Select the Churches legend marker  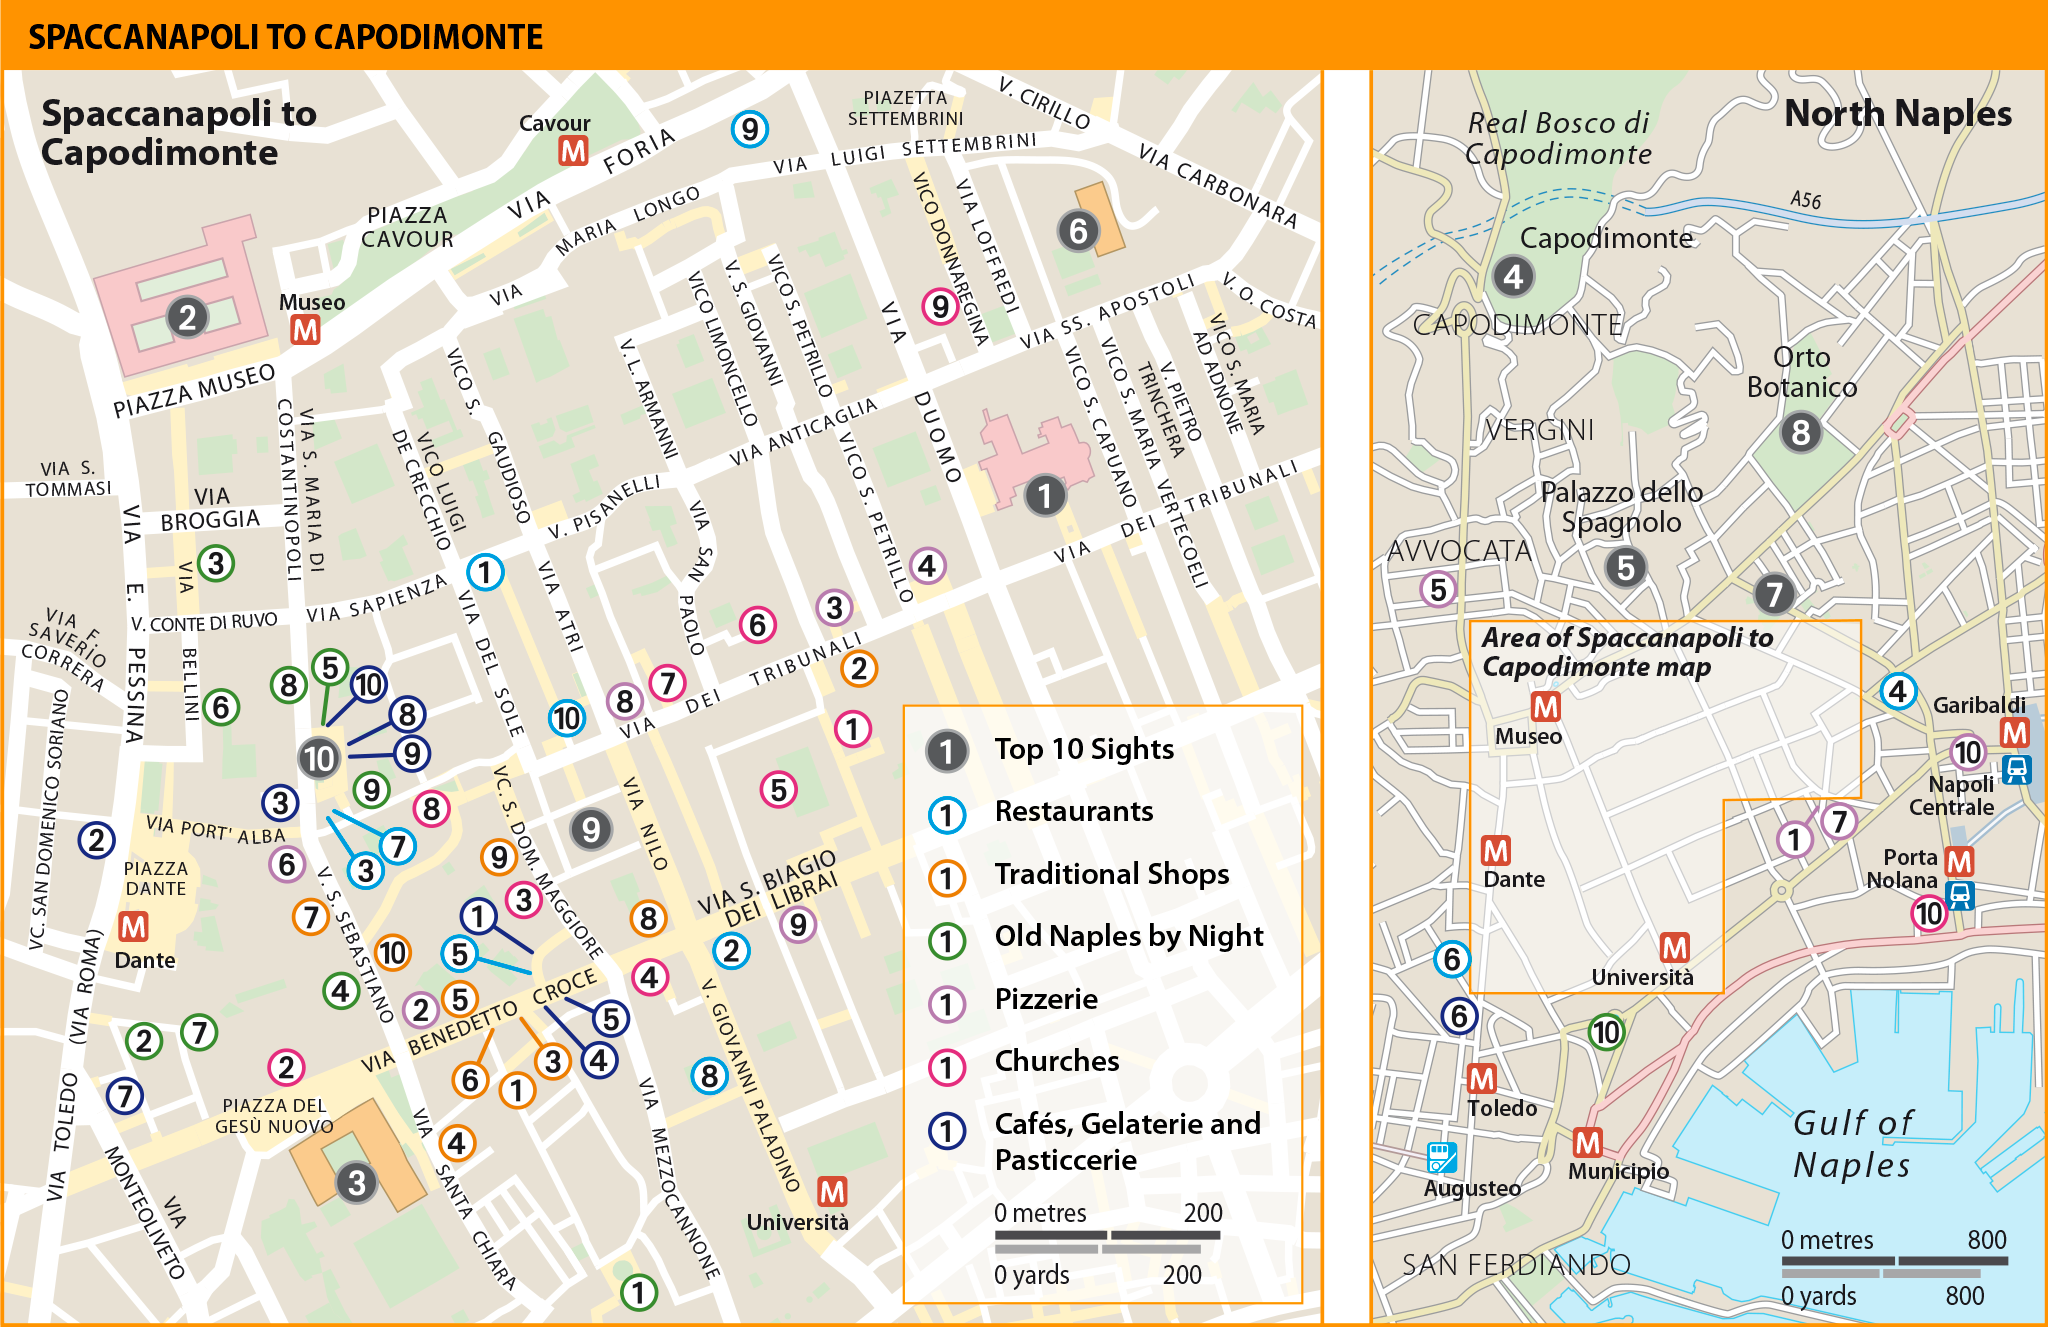click(x=946, y=1066)
